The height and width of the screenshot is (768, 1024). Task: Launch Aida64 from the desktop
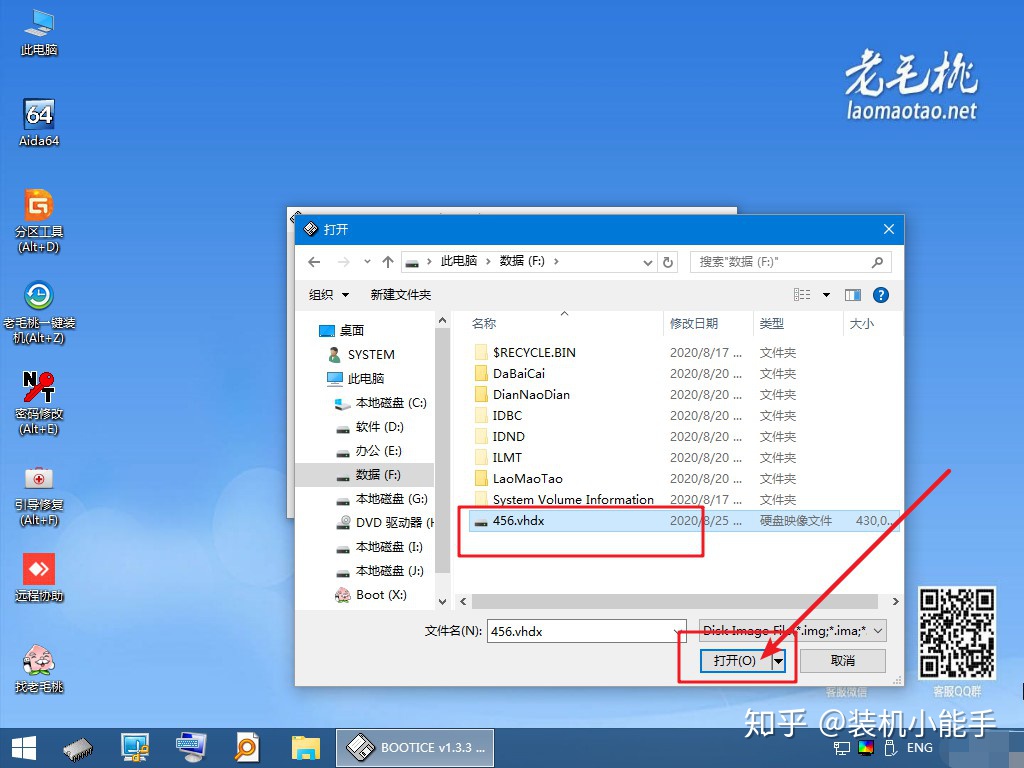point(39,122)
